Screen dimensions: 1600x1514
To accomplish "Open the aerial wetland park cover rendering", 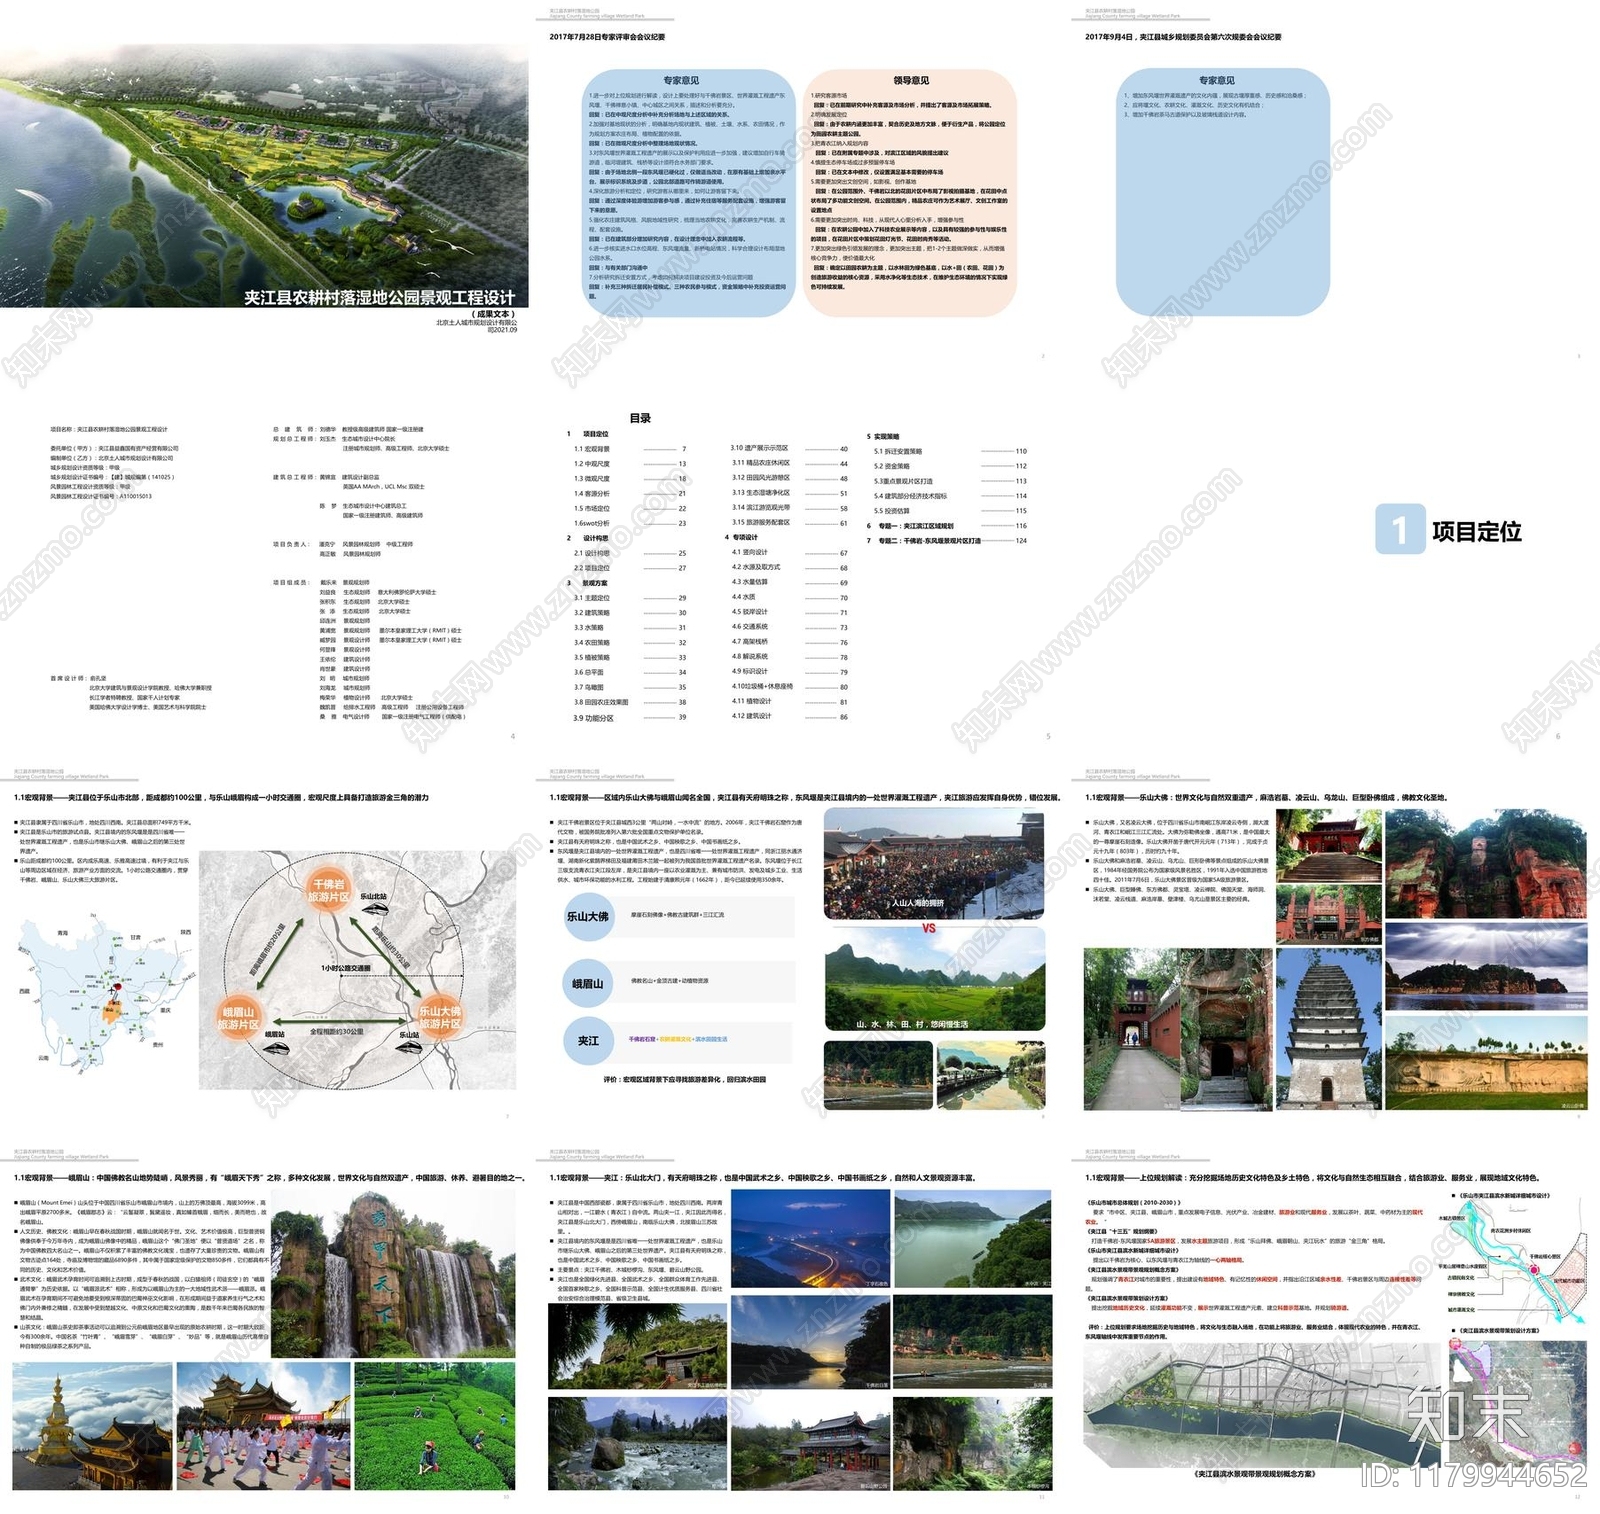I will 264,176.
